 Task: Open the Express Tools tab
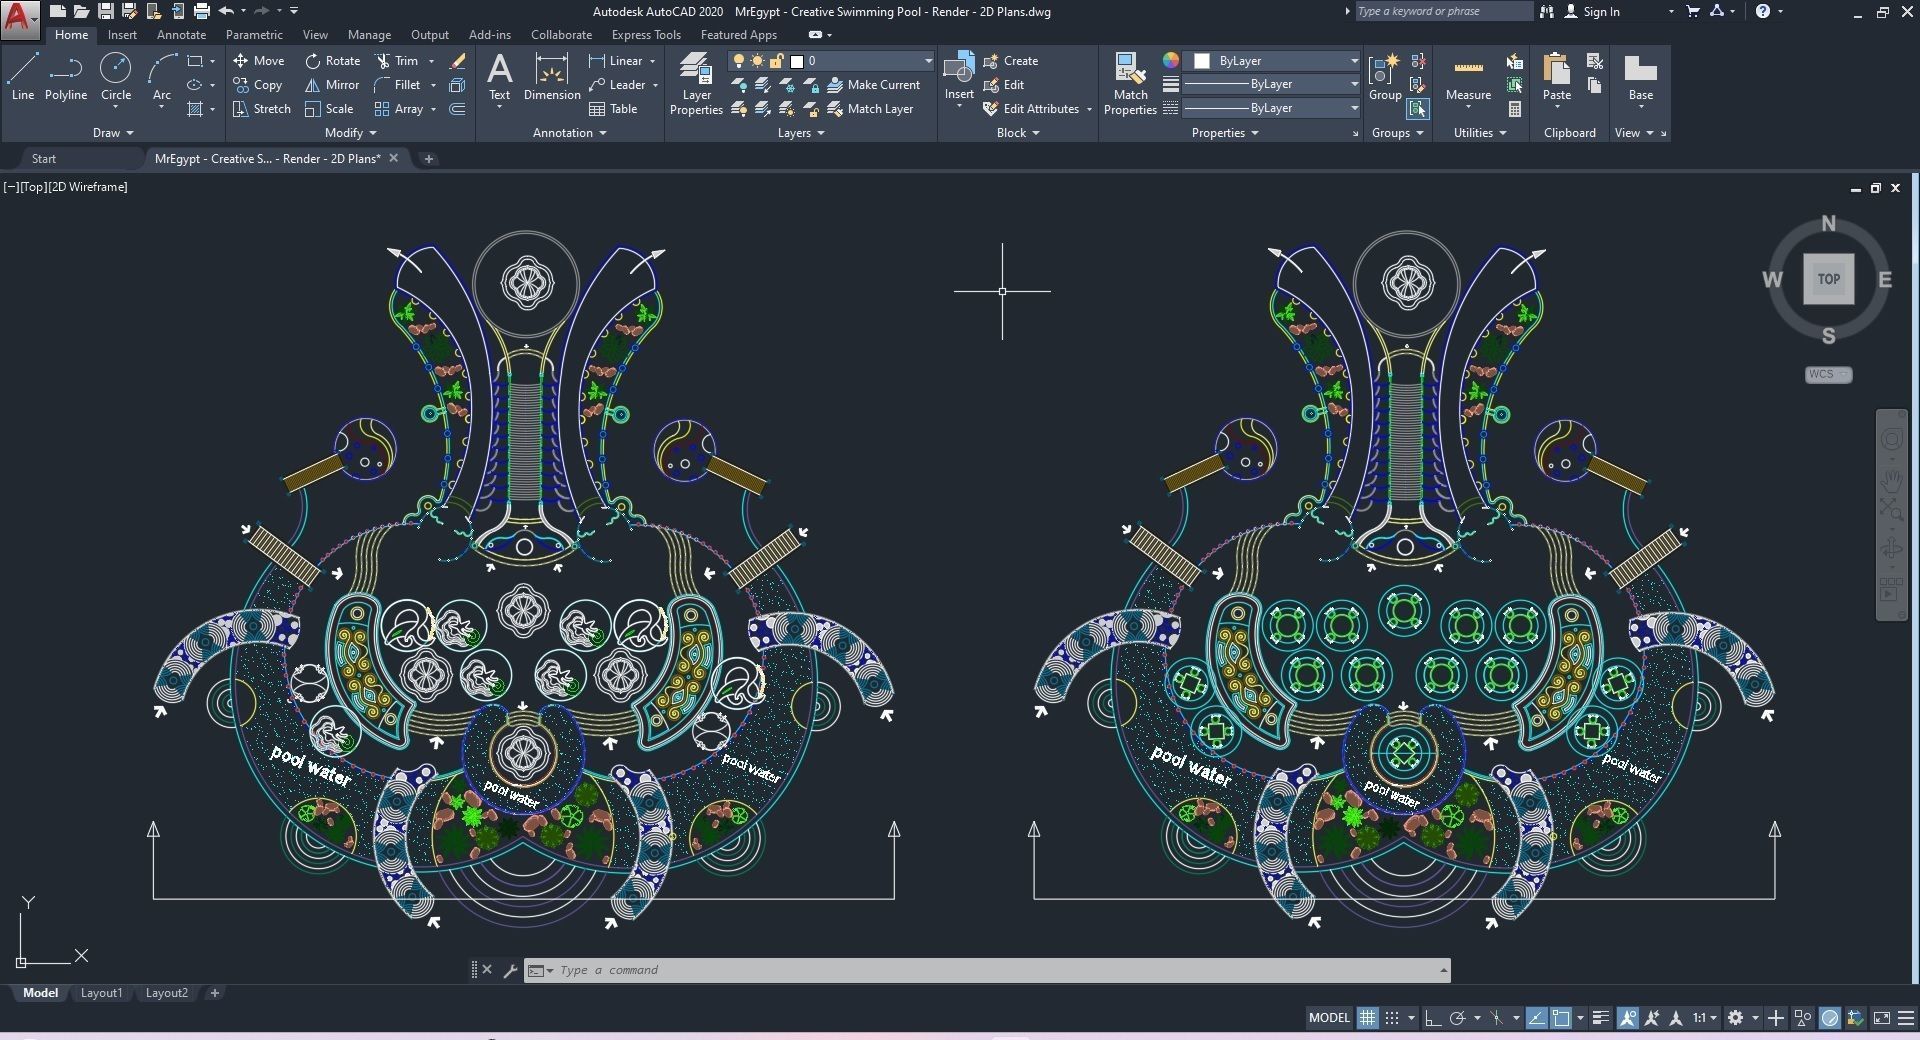click(x=646, y=35)
